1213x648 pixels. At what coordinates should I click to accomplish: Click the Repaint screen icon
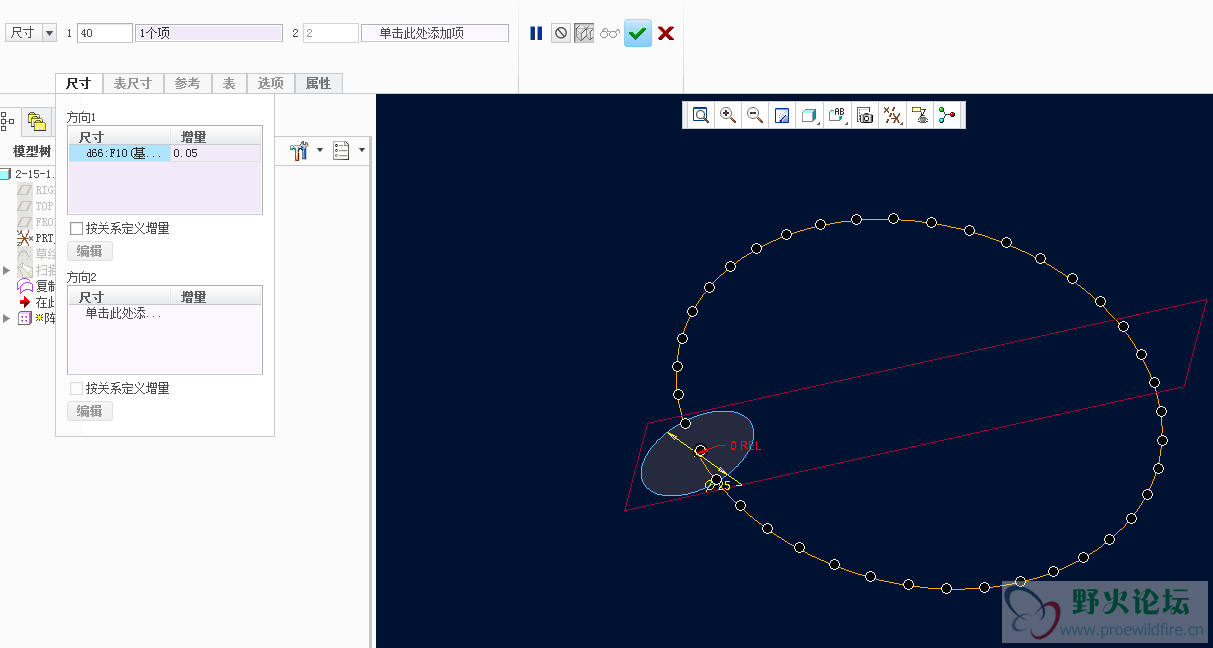(x=783, y=115)
